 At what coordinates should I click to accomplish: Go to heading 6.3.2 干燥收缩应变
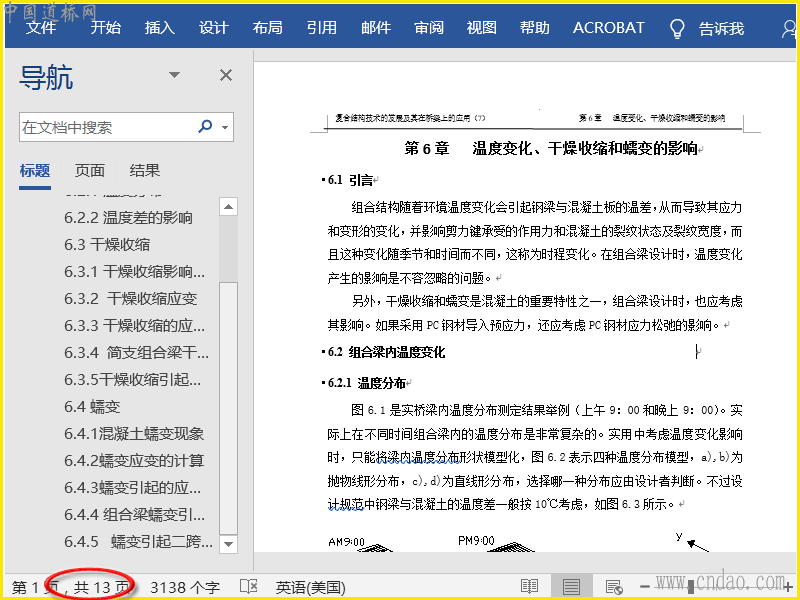(x=131, y=299)
